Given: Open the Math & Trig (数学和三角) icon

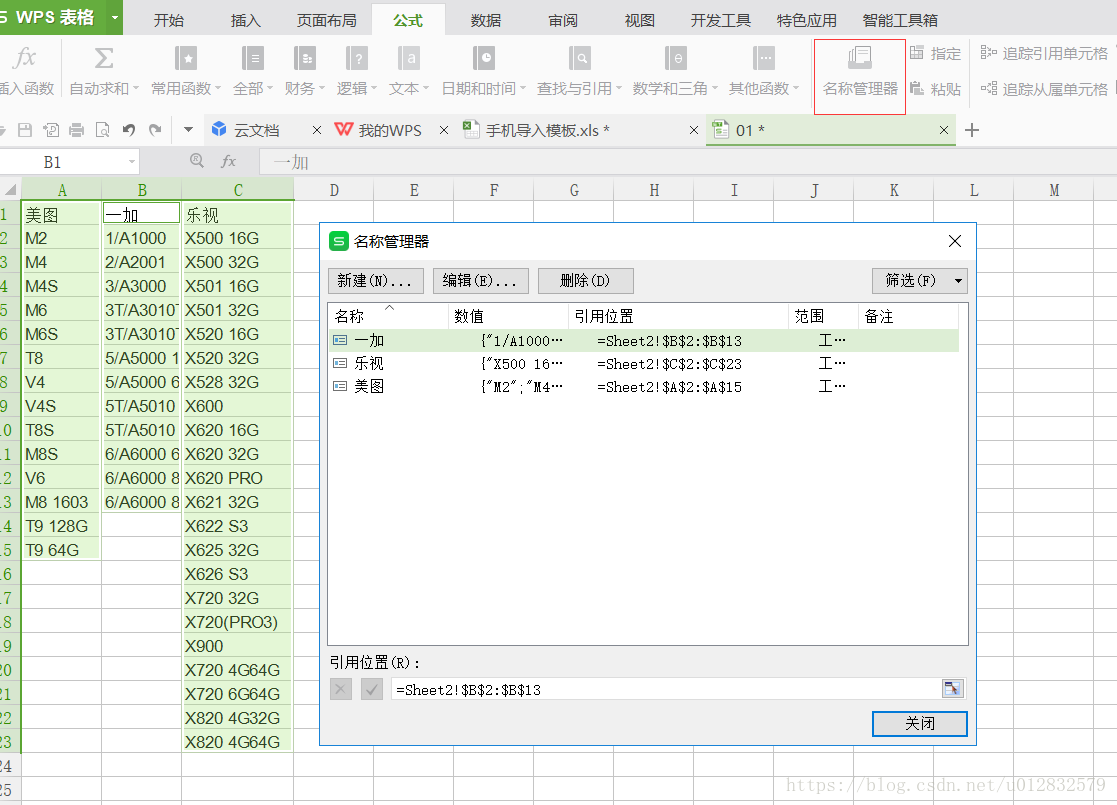Looking at the screenshot, I should pos(675,58).
